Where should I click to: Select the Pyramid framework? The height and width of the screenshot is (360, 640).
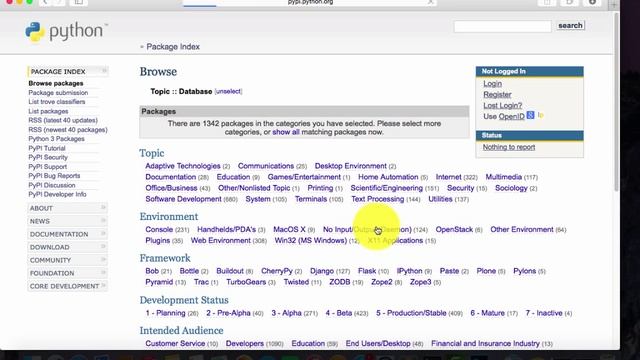click(x=159, y=282)
